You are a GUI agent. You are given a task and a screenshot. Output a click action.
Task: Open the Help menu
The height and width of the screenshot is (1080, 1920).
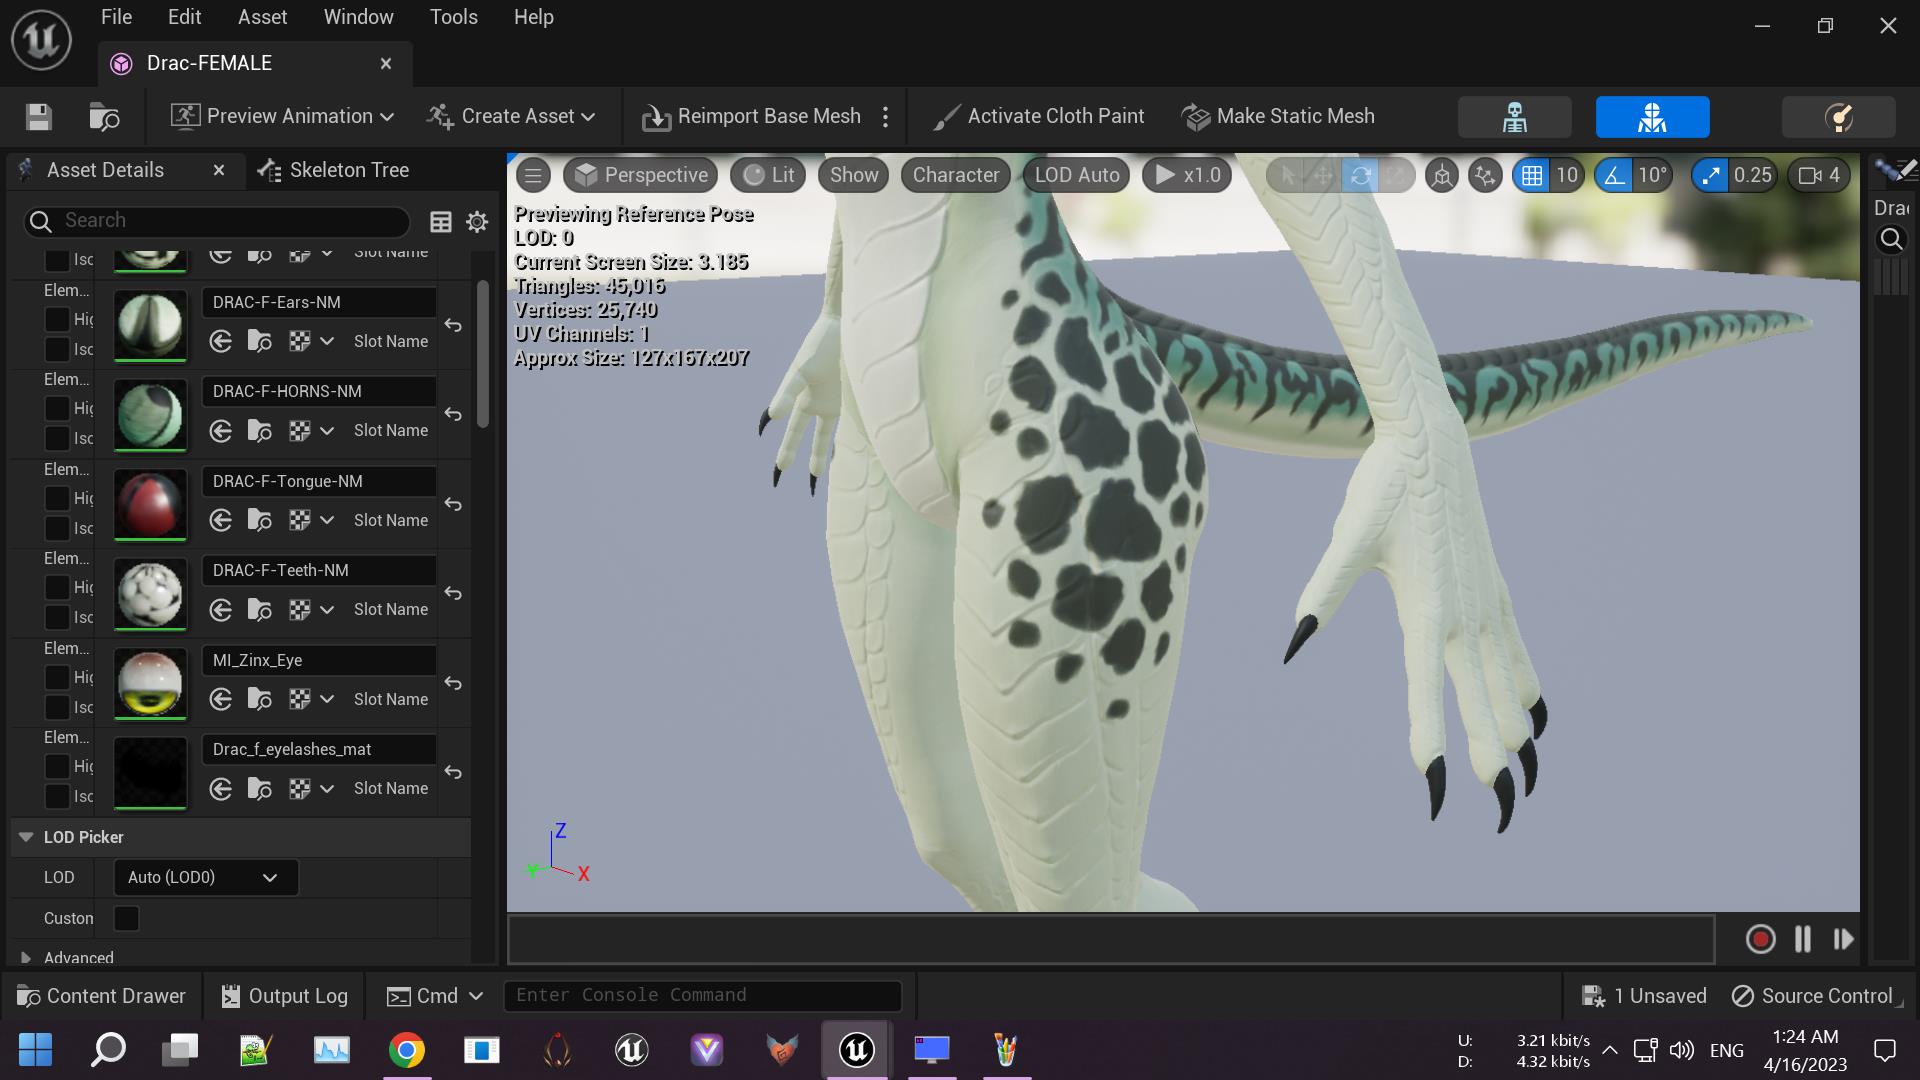[x=533, y=17]
